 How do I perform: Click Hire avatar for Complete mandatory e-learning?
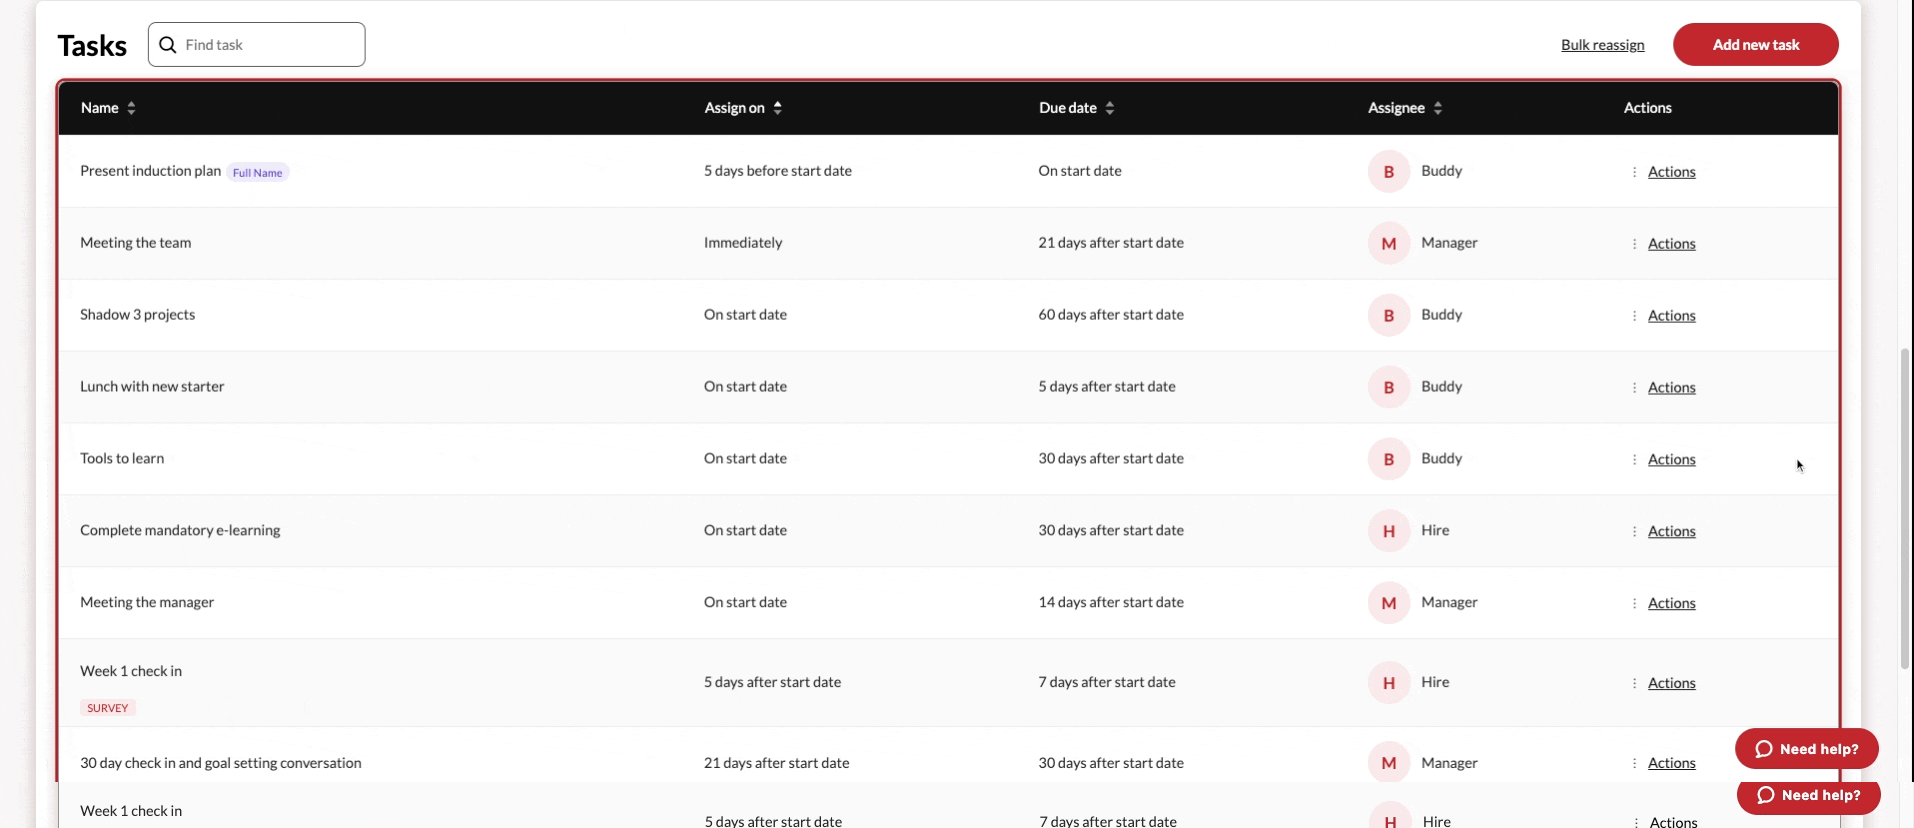pyautogui.click(x=1388, y=531)
